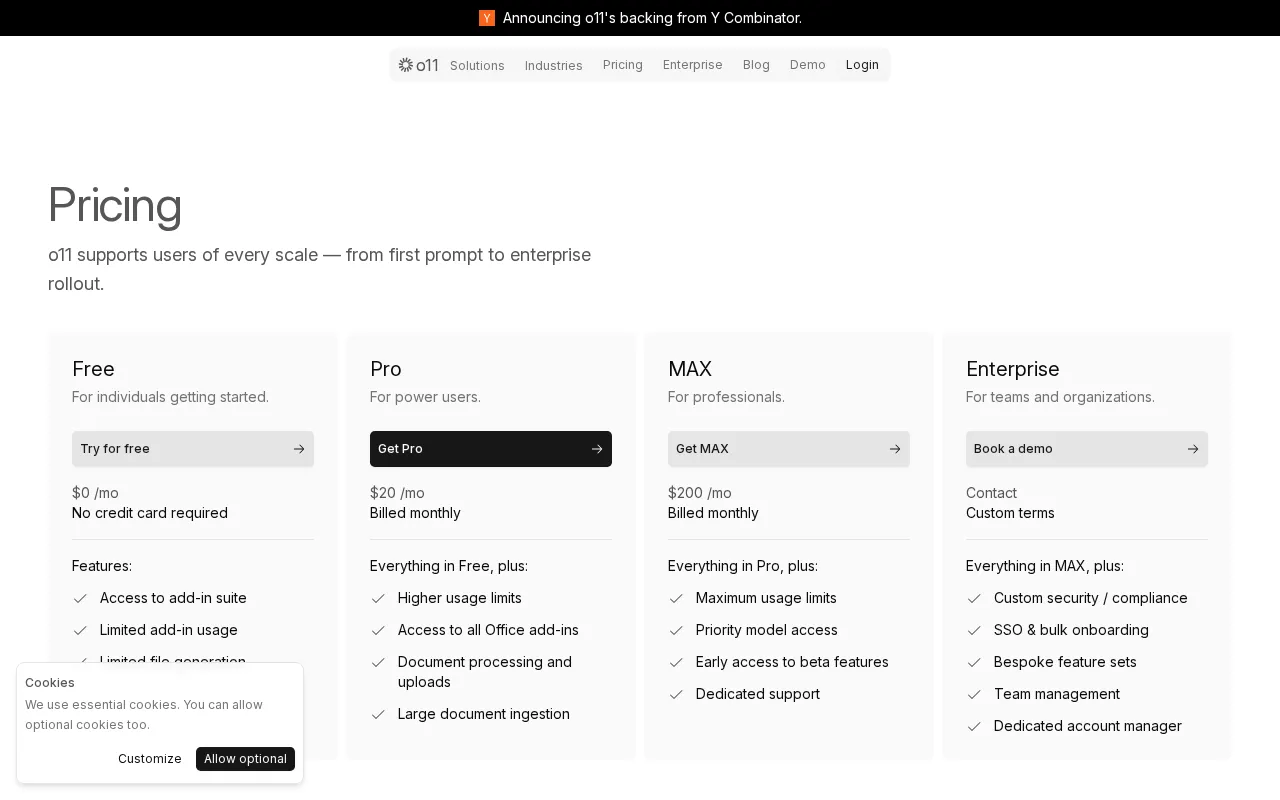Click the MAX plan title
Viewport: 1280px width, 800px height.
[x=690, y=369]
